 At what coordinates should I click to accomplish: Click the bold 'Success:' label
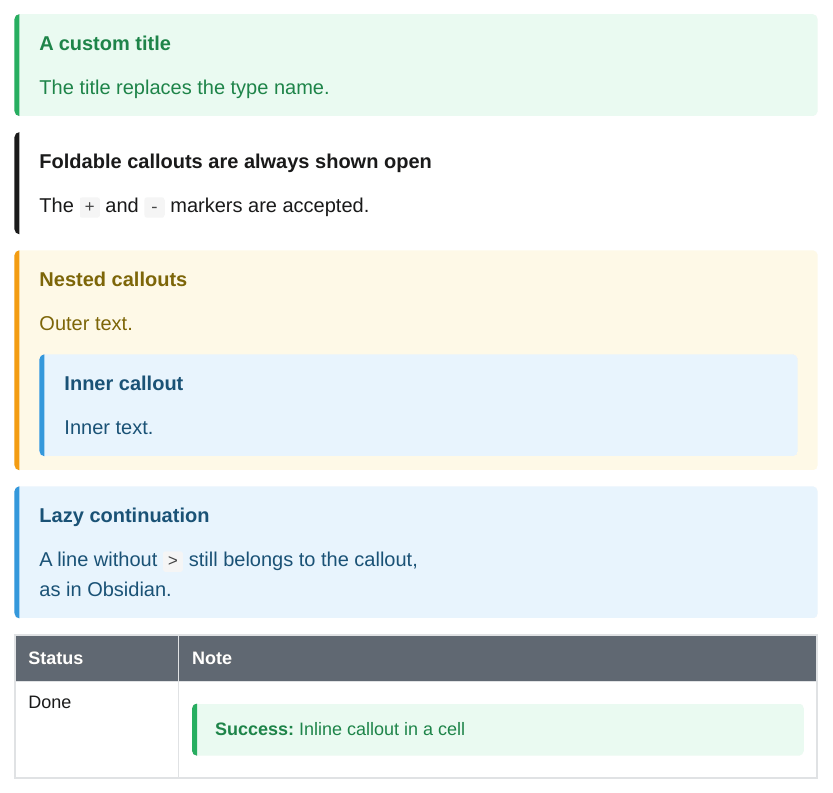coord(254,729)
